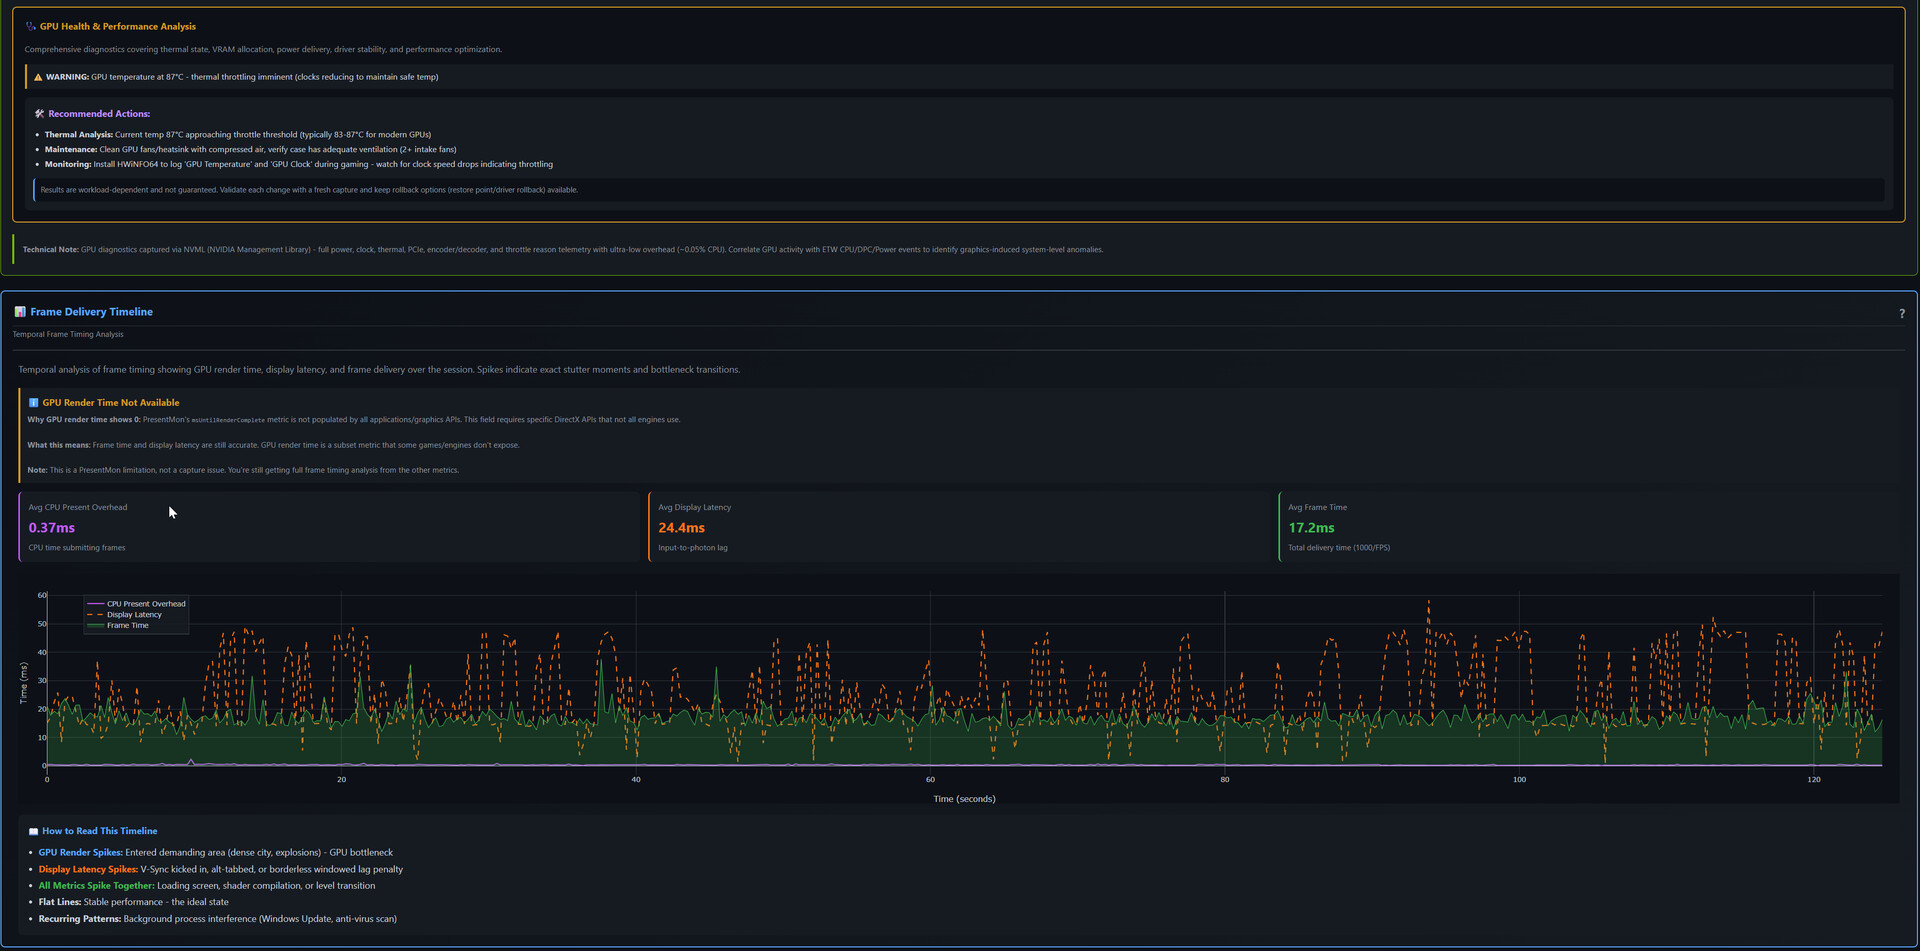Select the Avg CPU Present Overhead card
1920x951 pixels.
[329, 527]
